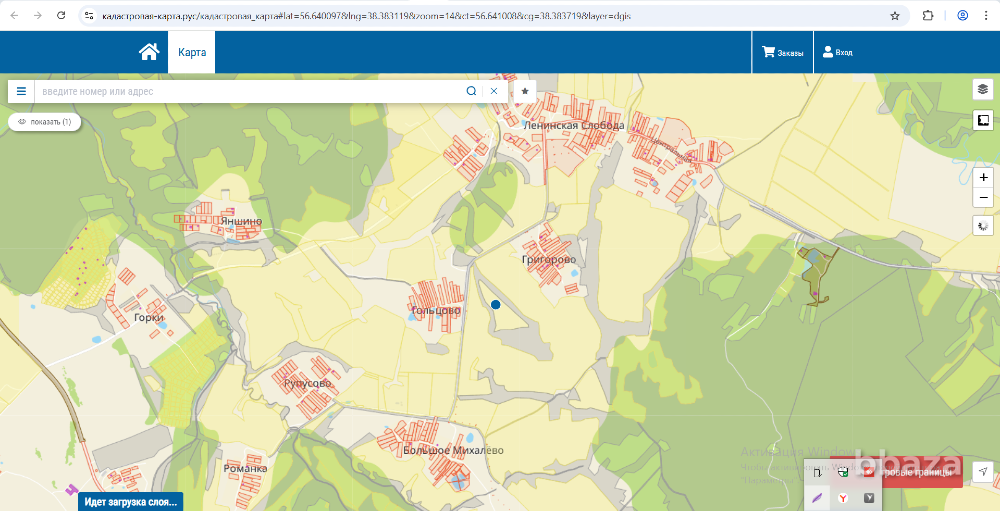Image resolution: width=1000 pixels, height=511 pixels.
Task: Click the purple feather tray icon
Action: click(x=818, y=497)
